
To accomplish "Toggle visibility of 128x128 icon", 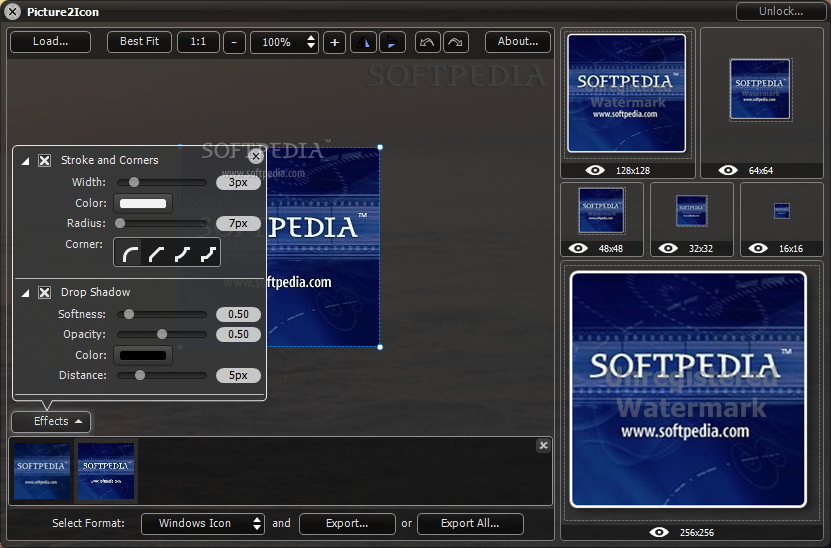I will 595,170.
